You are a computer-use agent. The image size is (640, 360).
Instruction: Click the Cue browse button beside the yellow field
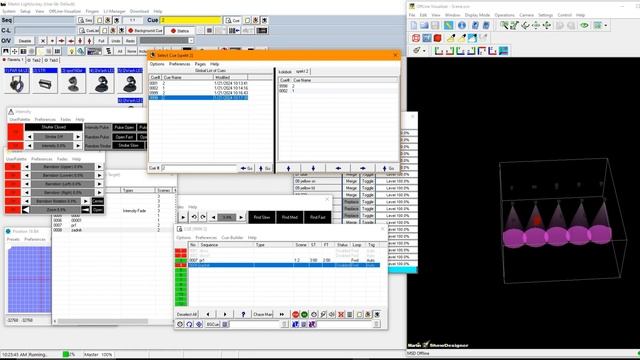(x=233, y=20)
